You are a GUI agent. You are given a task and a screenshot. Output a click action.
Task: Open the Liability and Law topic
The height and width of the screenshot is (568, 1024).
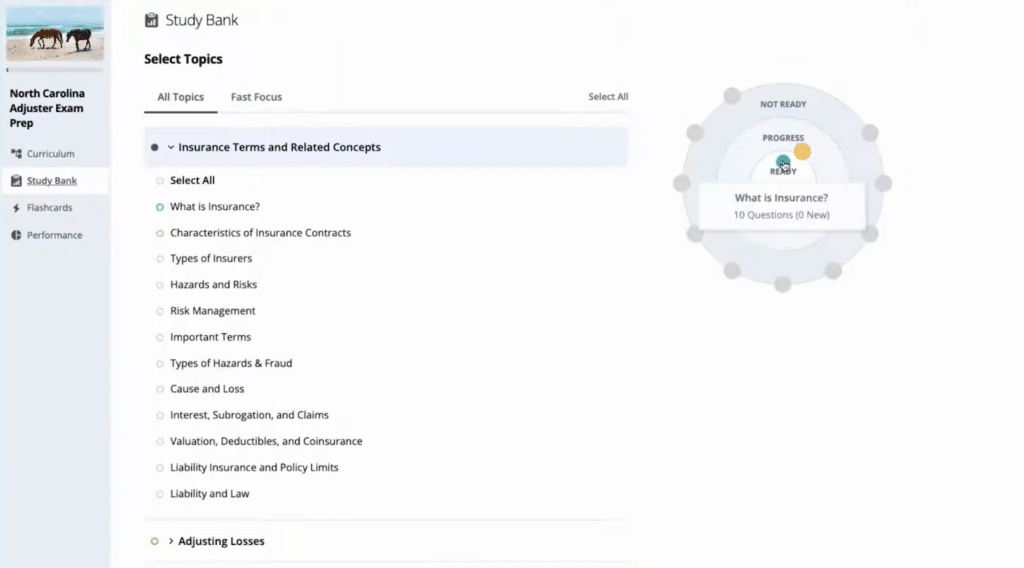(x=209, y=493)
